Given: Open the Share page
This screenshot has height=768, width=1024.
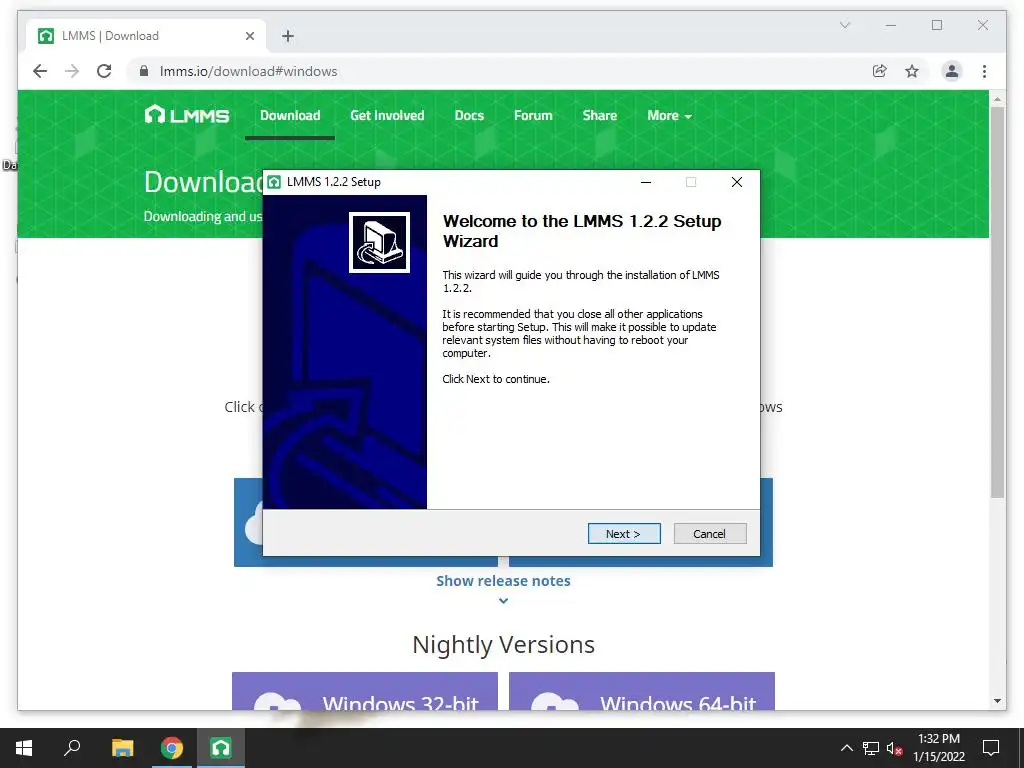Looking at the screenshot, I should point(600,116).
